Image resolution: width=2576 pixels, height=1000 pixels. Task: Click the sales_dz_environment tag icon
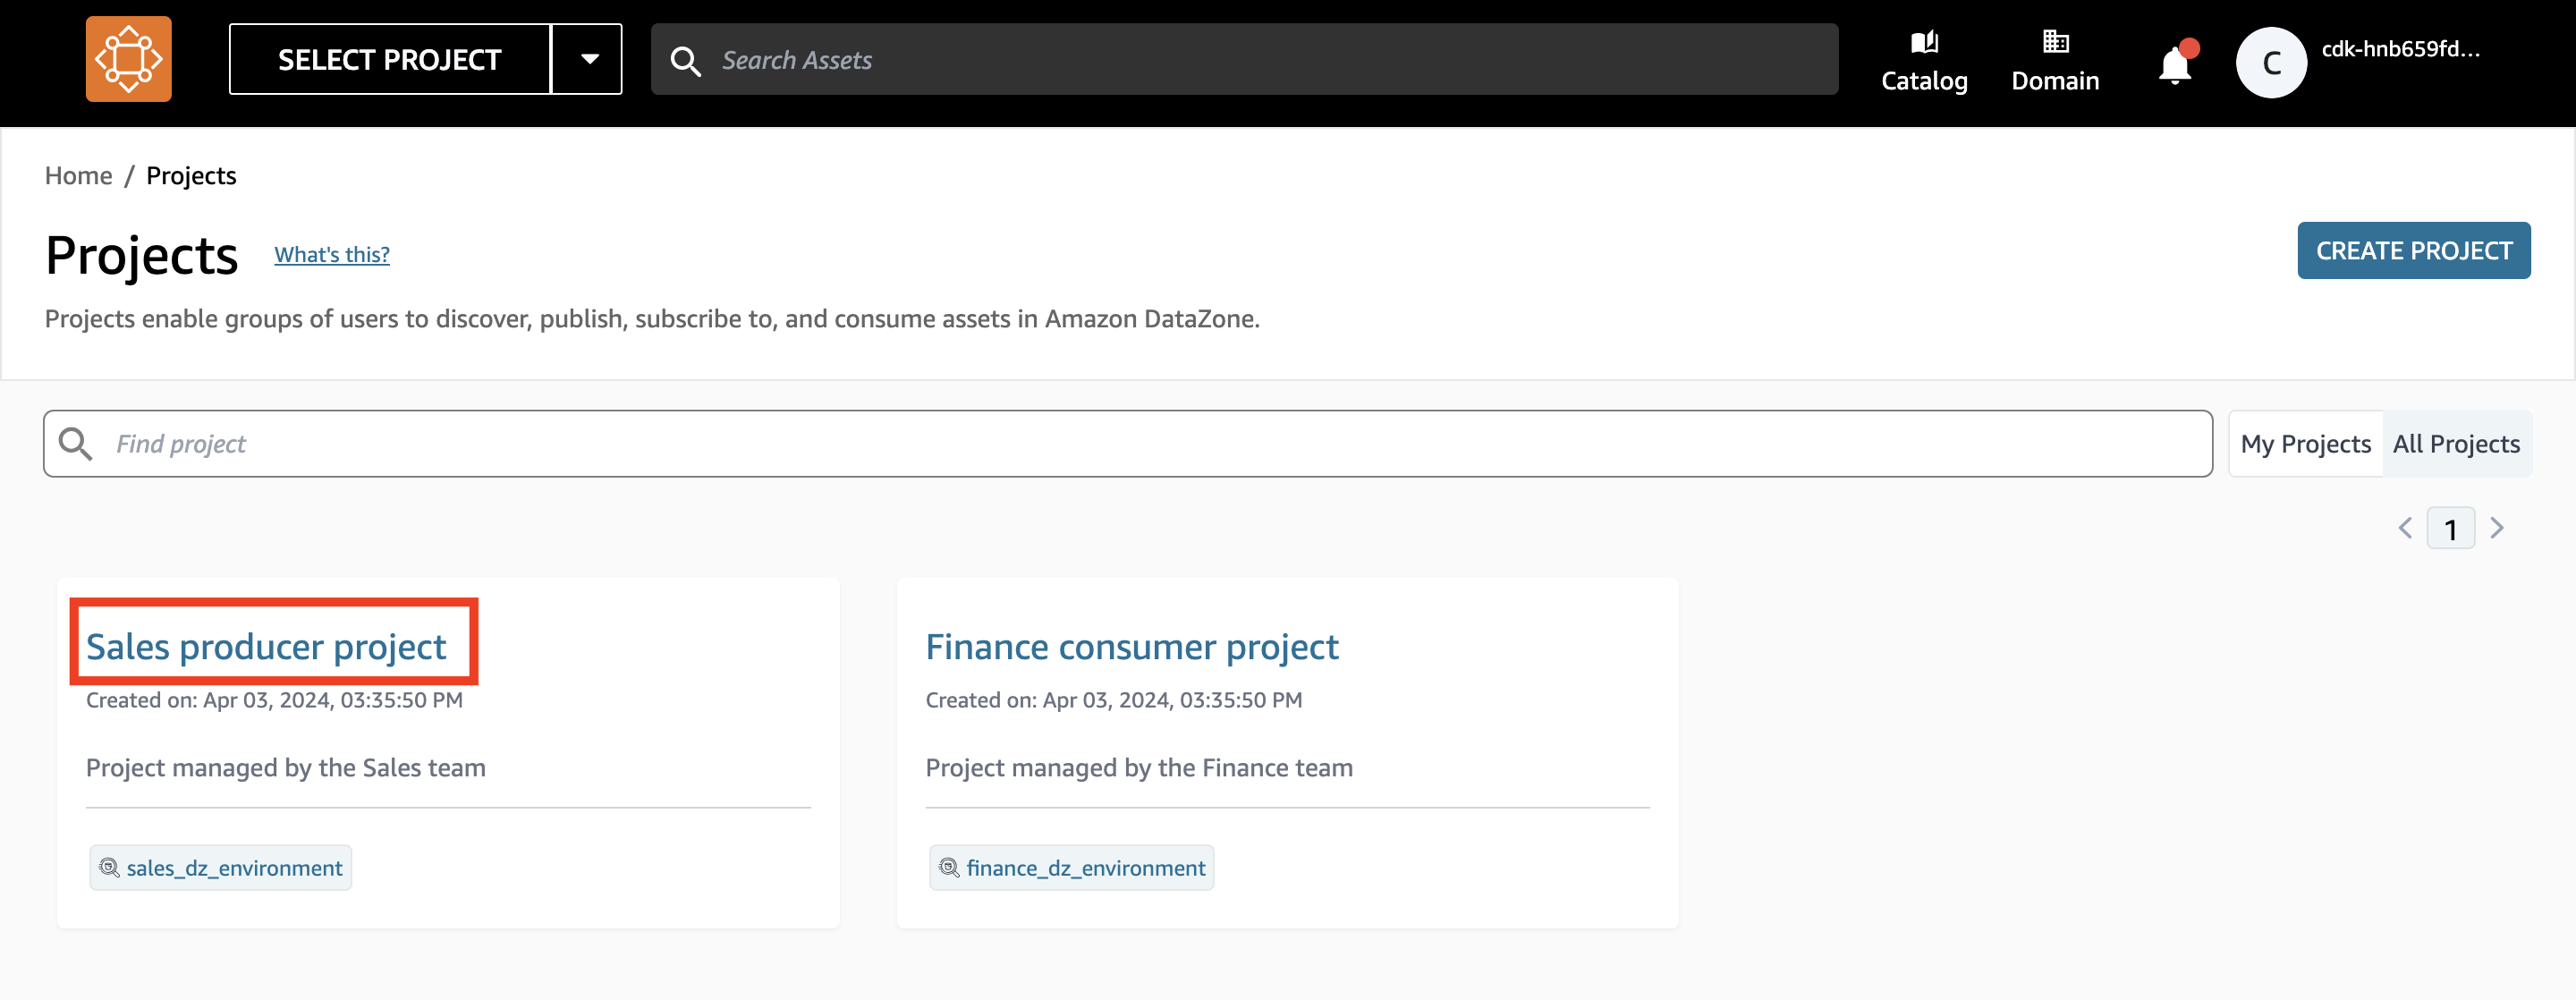110,868
